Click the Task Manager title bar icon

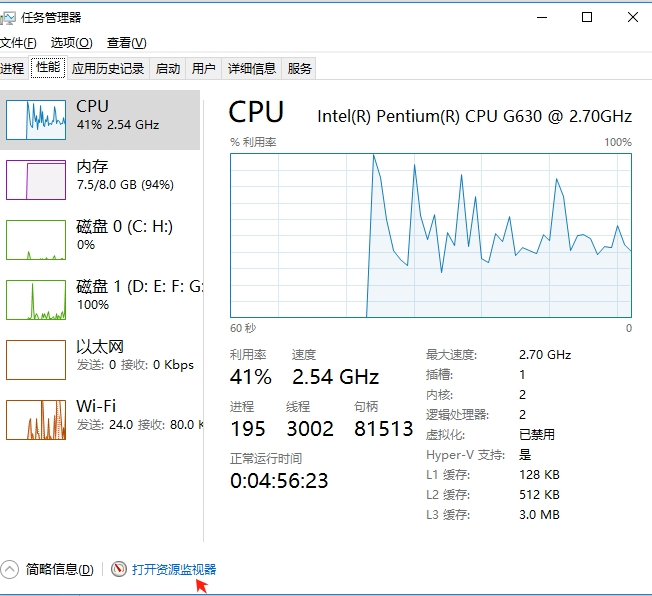8,18
